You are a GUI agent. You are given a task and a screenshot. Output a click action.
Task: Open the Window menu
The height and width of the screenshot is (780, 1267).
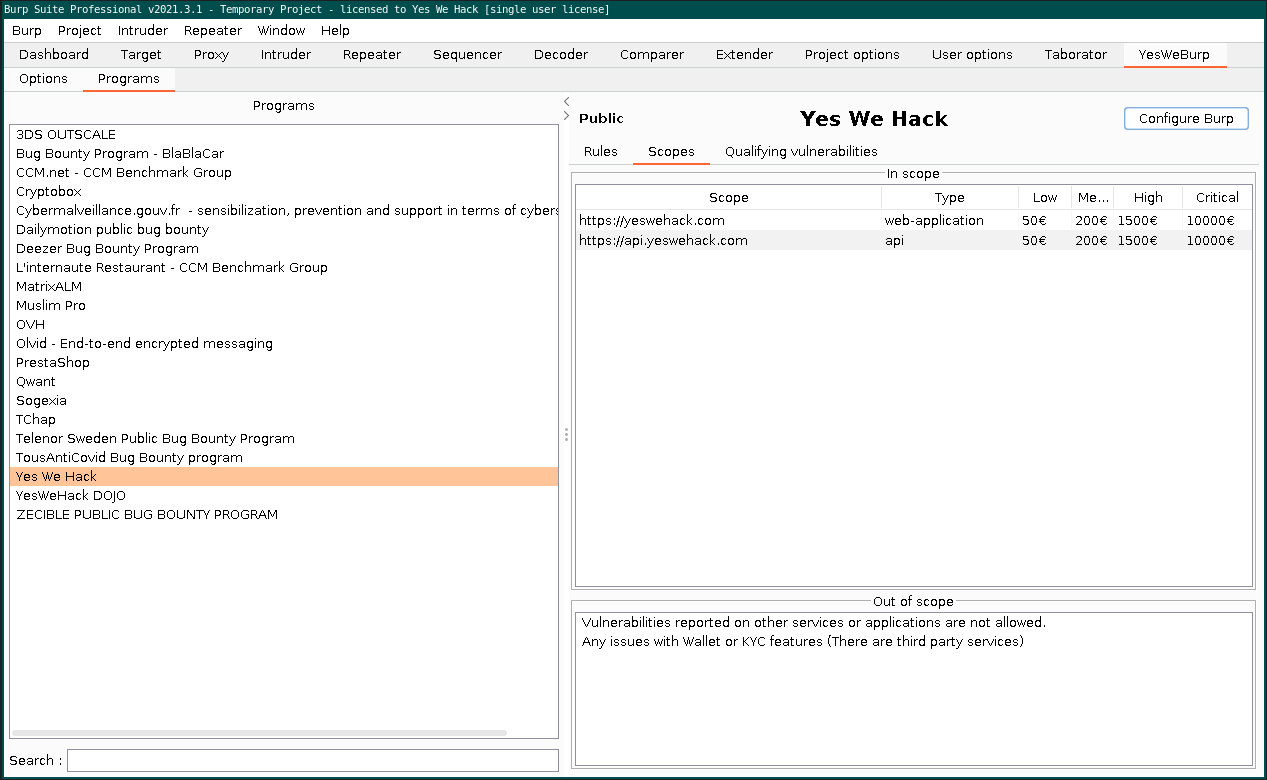pyautogui.click(x=281, y=31)
